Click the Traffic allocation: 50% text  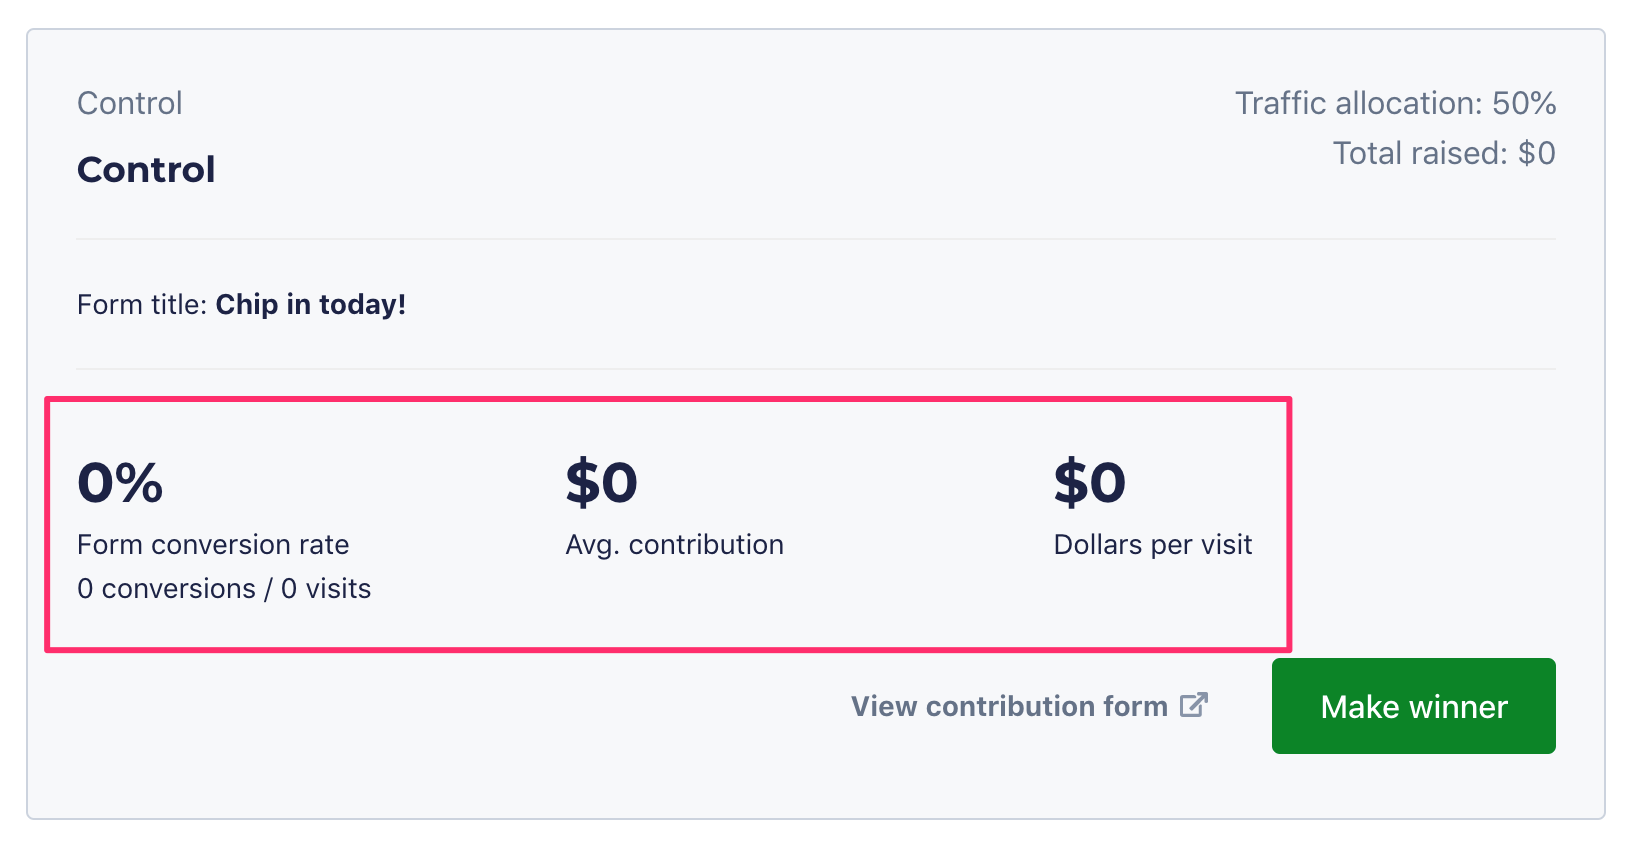pyautogui.click(x=1395, y=103)
